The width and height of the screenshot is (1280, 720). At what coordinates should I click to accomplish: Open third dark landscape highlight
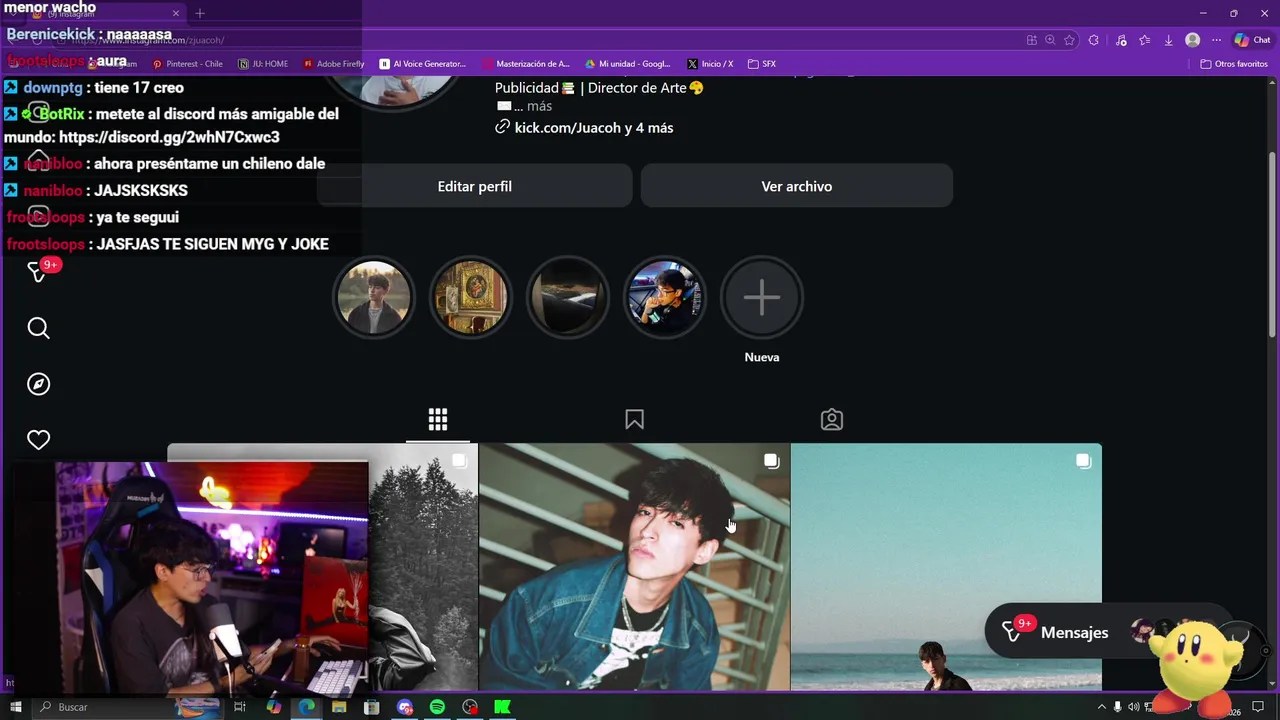[567, 297]
